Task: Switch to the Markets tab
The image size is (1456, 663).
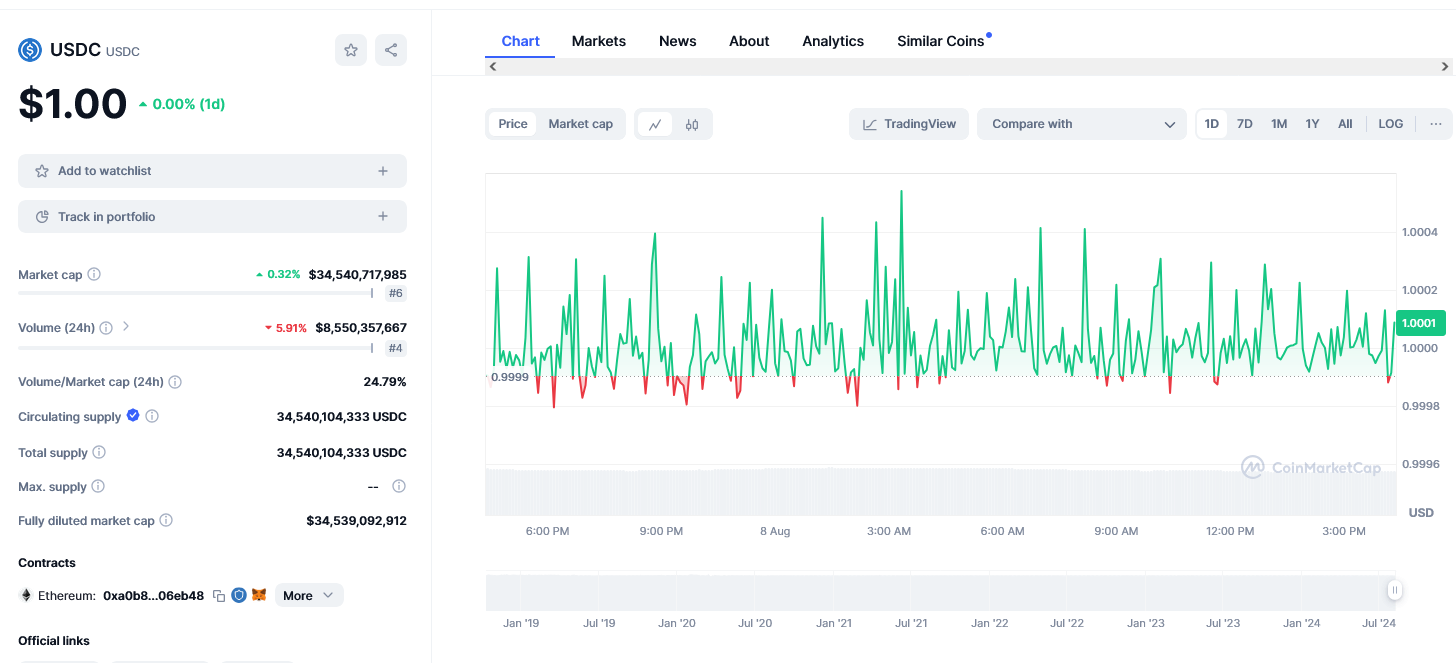Action: [598, 41]
